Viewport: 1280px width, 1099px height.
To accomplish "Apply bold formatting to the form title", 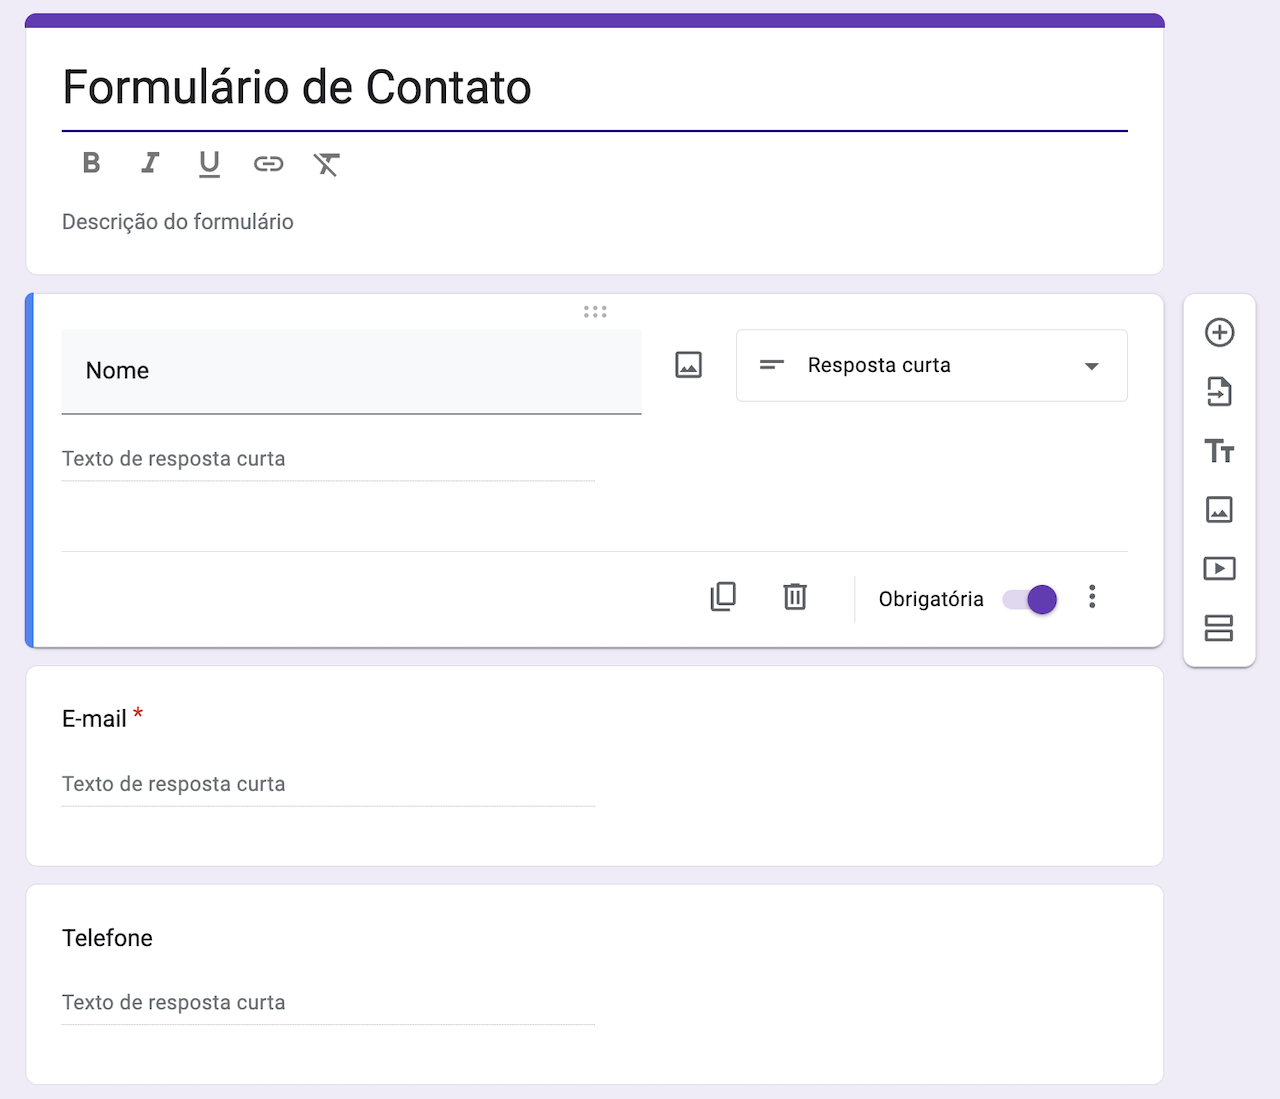I will tap(91, 163).
